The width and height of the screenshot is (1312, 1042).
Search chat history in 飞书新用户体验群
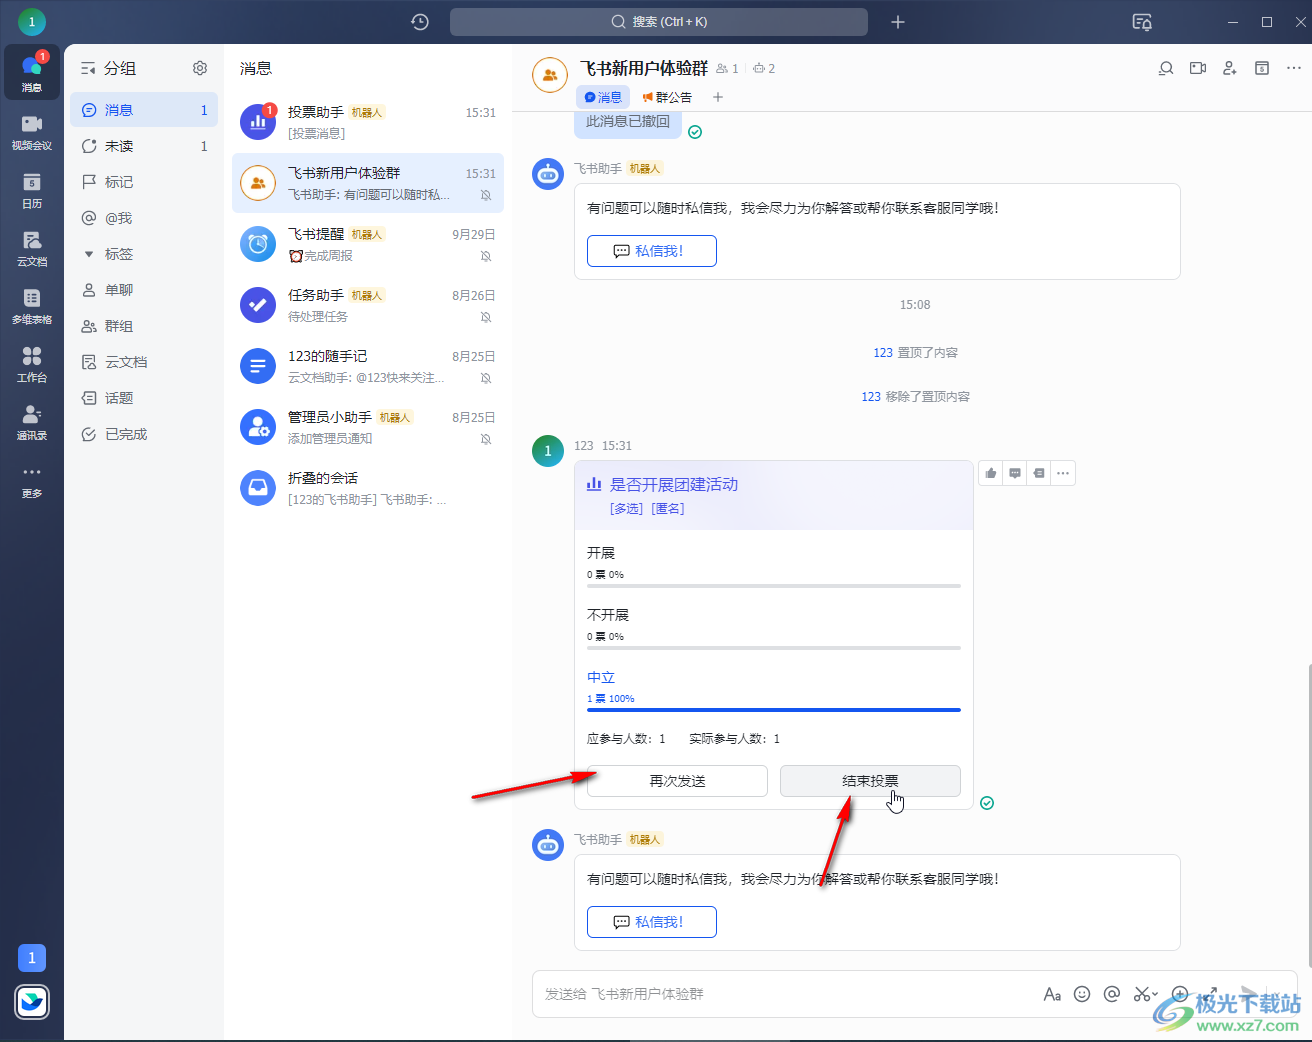(1166, 68)
